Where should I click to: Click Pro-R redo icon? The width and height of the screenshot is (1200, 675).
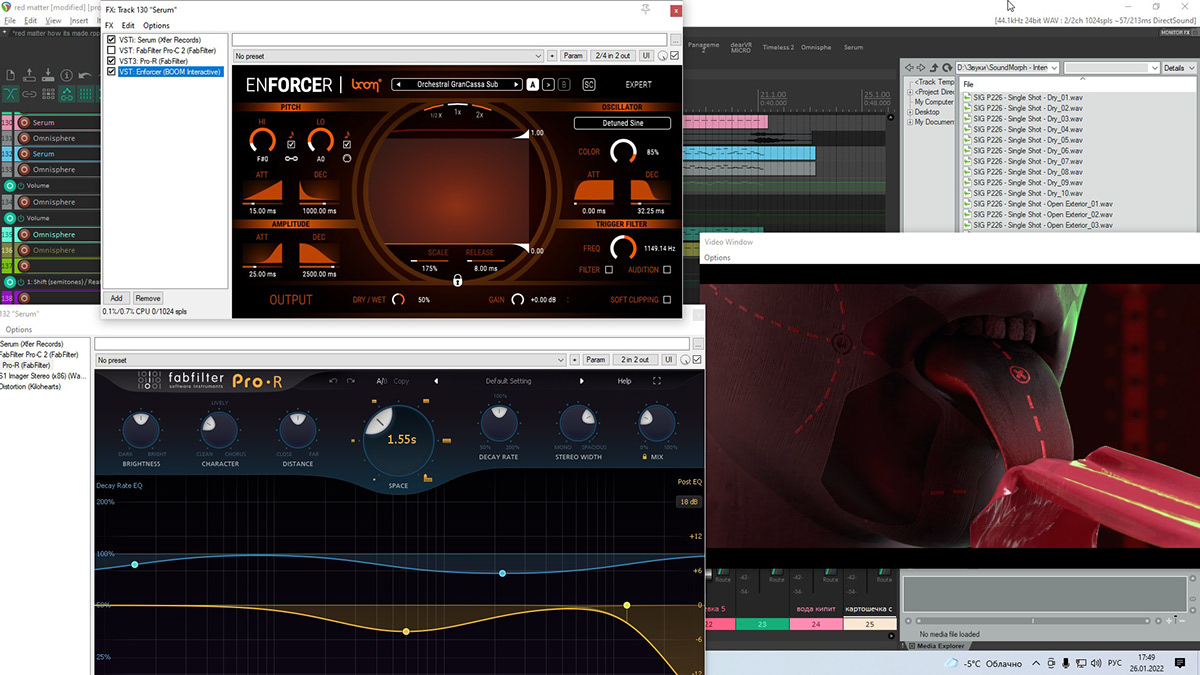[x=351, y=381]
